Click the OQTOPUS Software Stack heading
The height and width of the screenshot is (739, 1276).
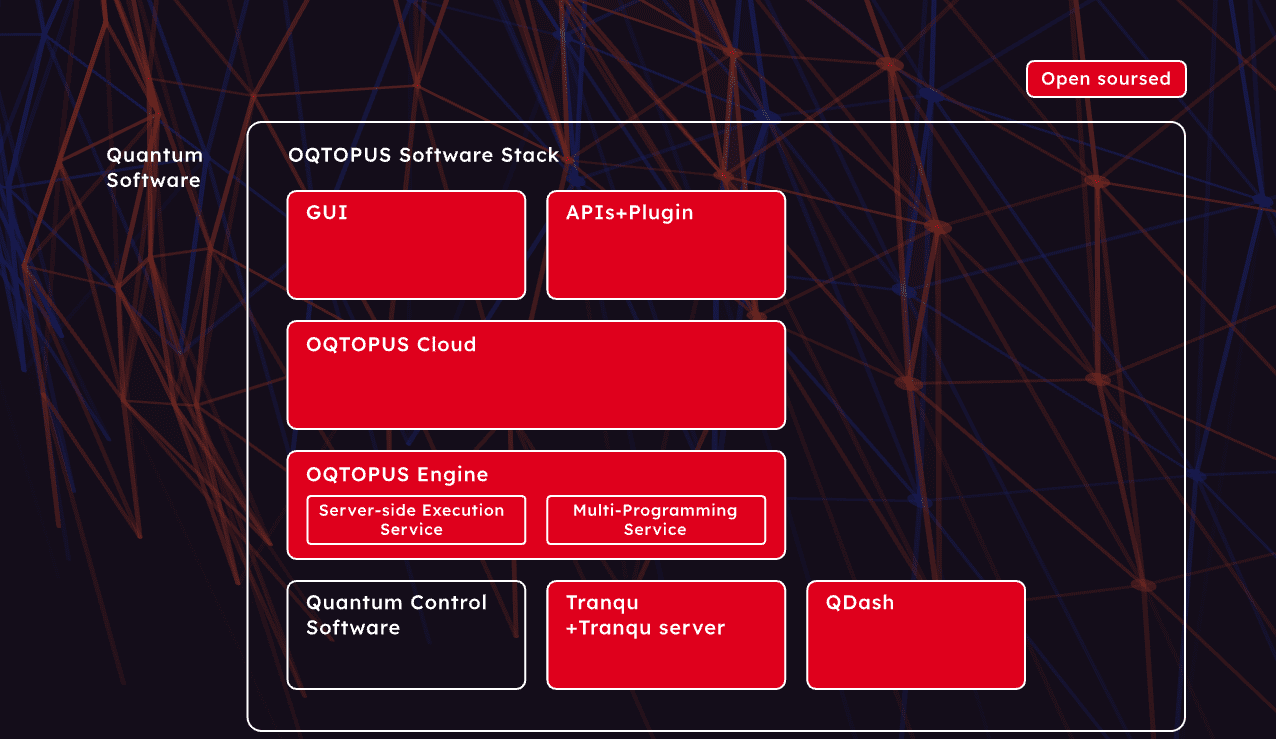pyautogui.click(x=423, y=155)
